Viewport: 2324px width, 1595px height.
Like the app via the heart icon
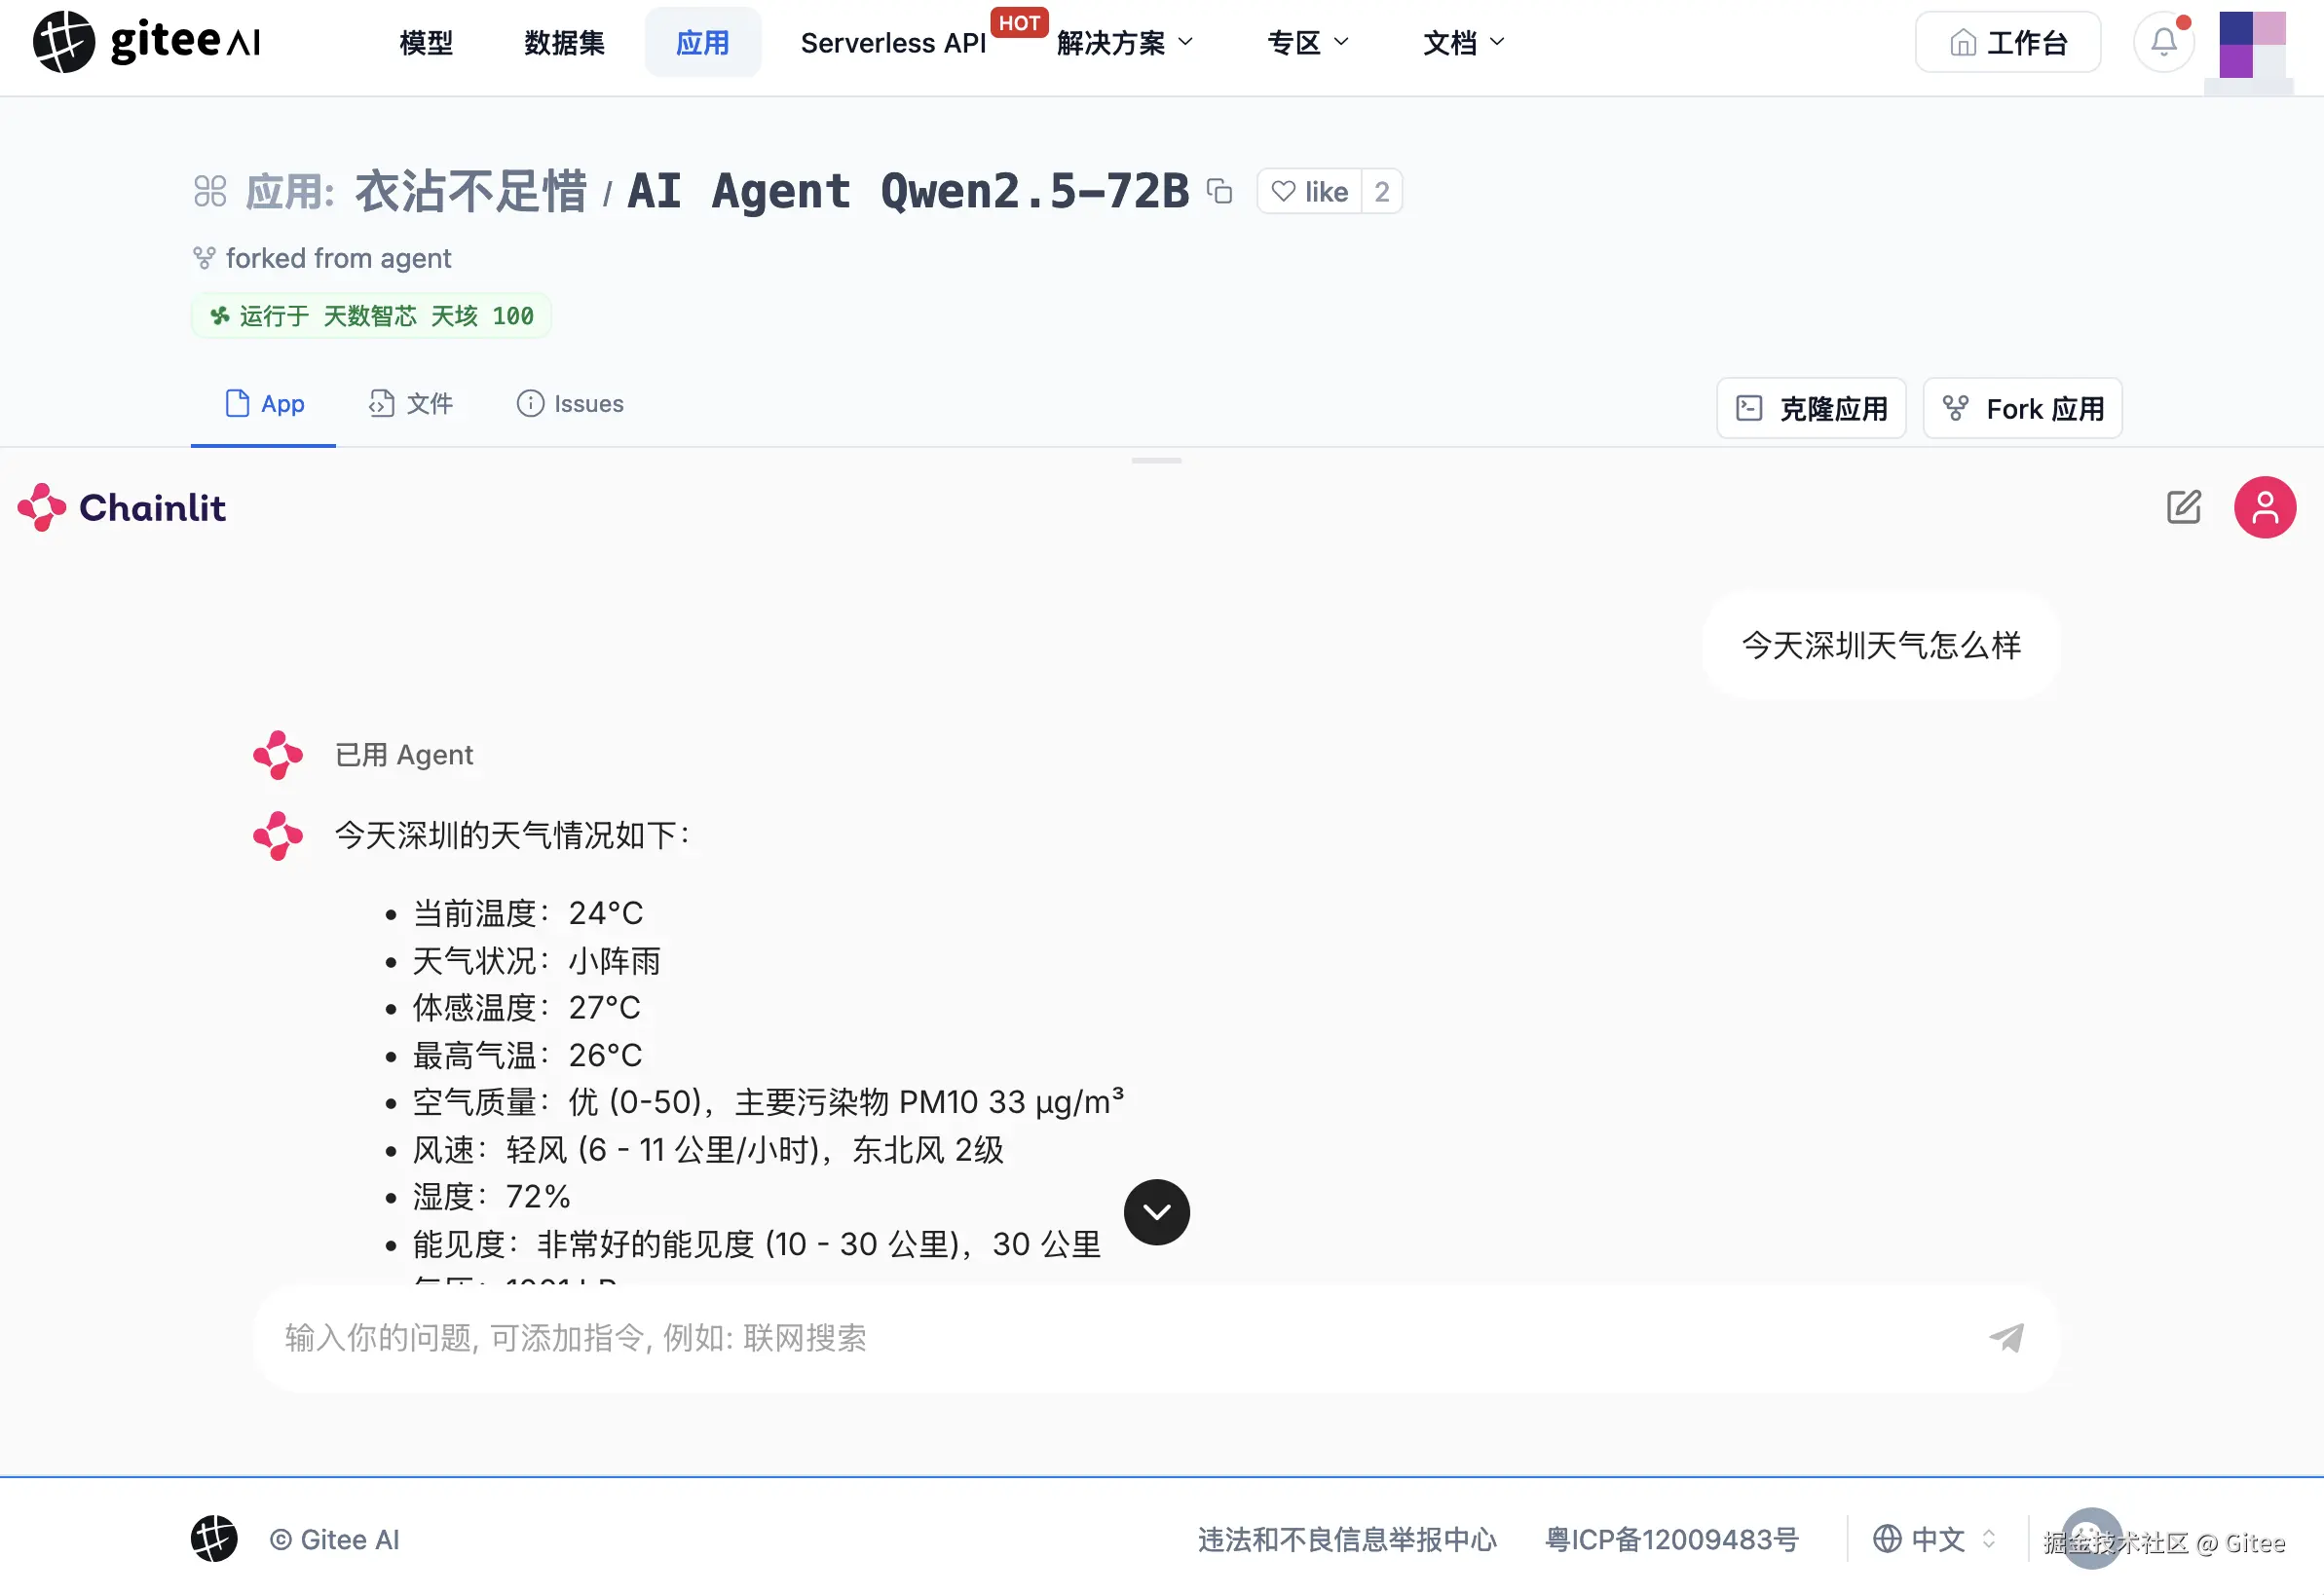tap(1287, 191)
